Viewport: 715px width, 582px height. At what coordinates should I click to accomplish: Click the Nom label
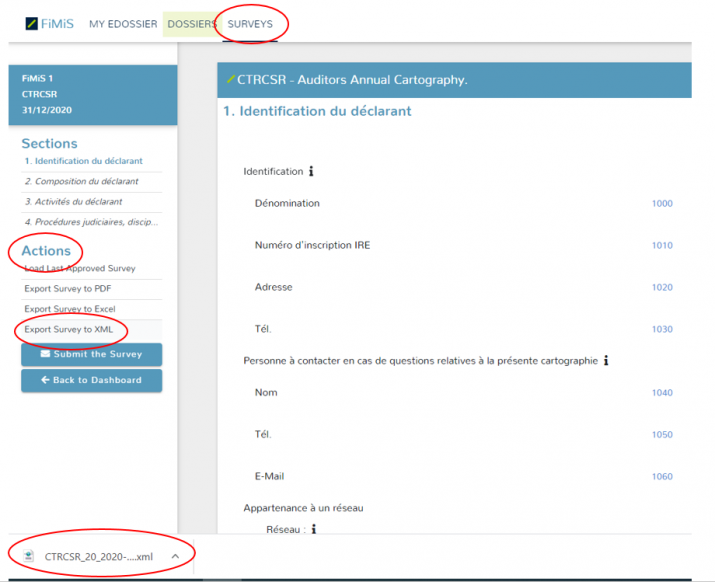(266, 392)
